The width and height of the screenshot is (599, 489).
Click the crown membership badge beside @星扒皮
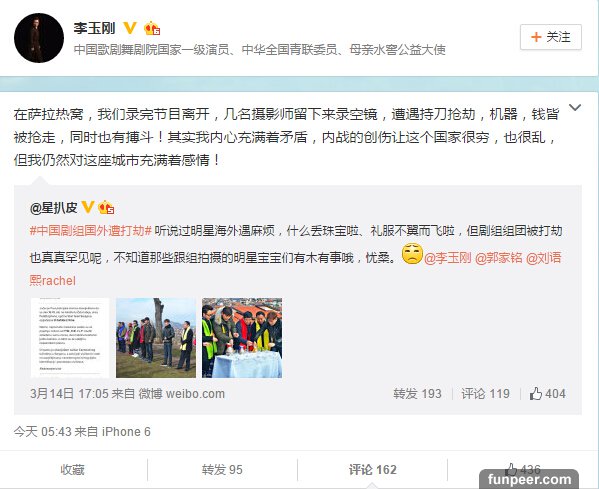pyautogui.click(x=106, y=207)
